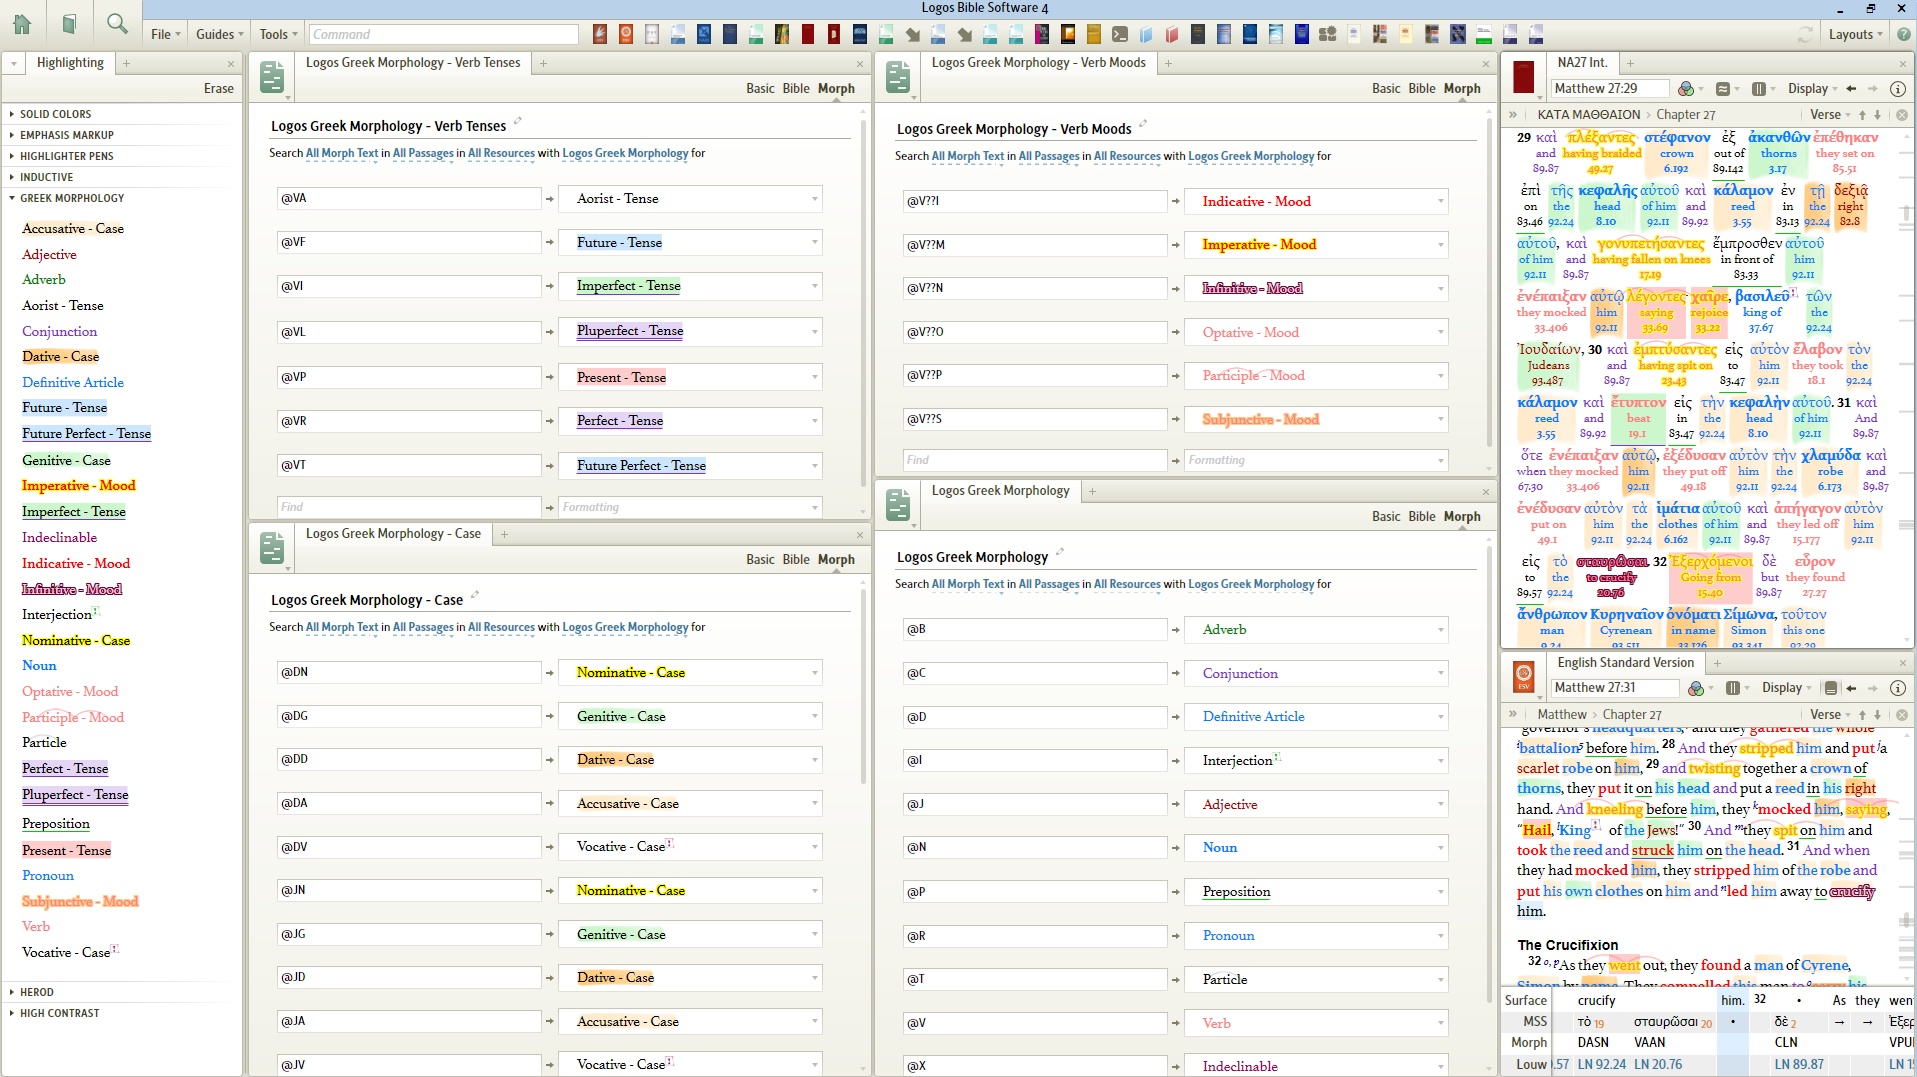Open Verse navigation in NA27 locator bar
The width and height of the screenshot is (1917, 1077).
pos(1830,115)
